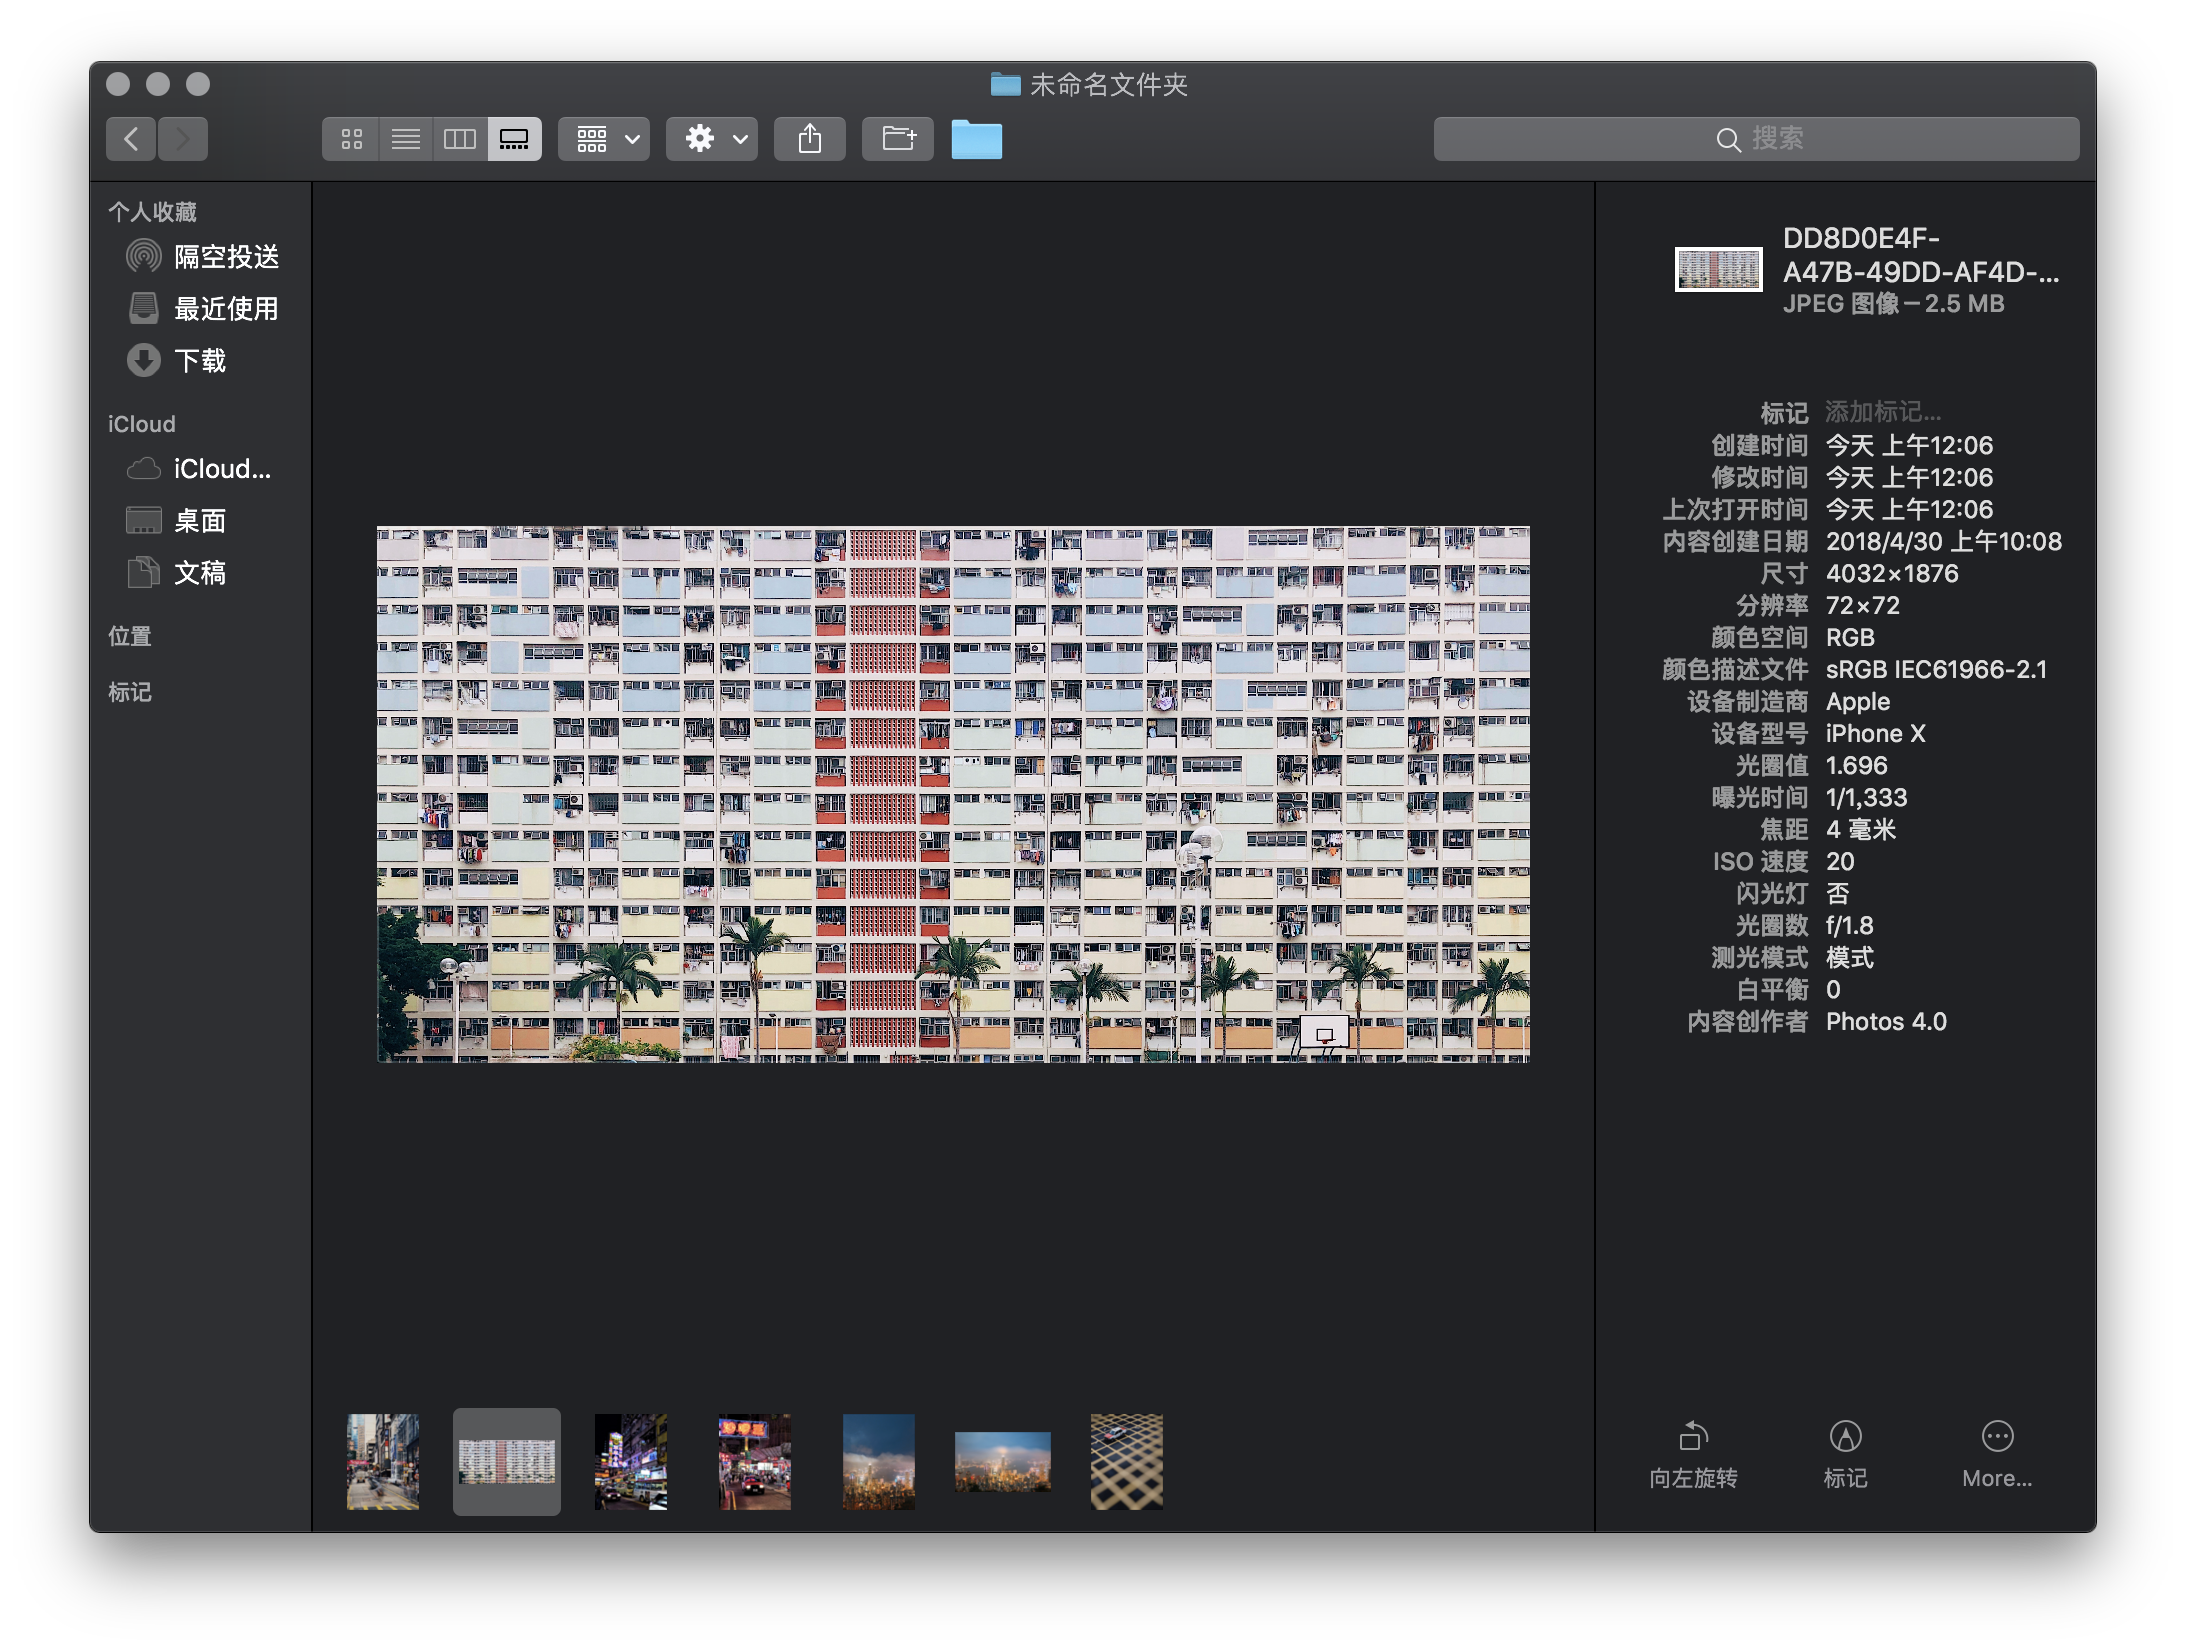Collapse the 个人收藏 favorites section
This screenshot has height=1650, width=2186.
152,212
